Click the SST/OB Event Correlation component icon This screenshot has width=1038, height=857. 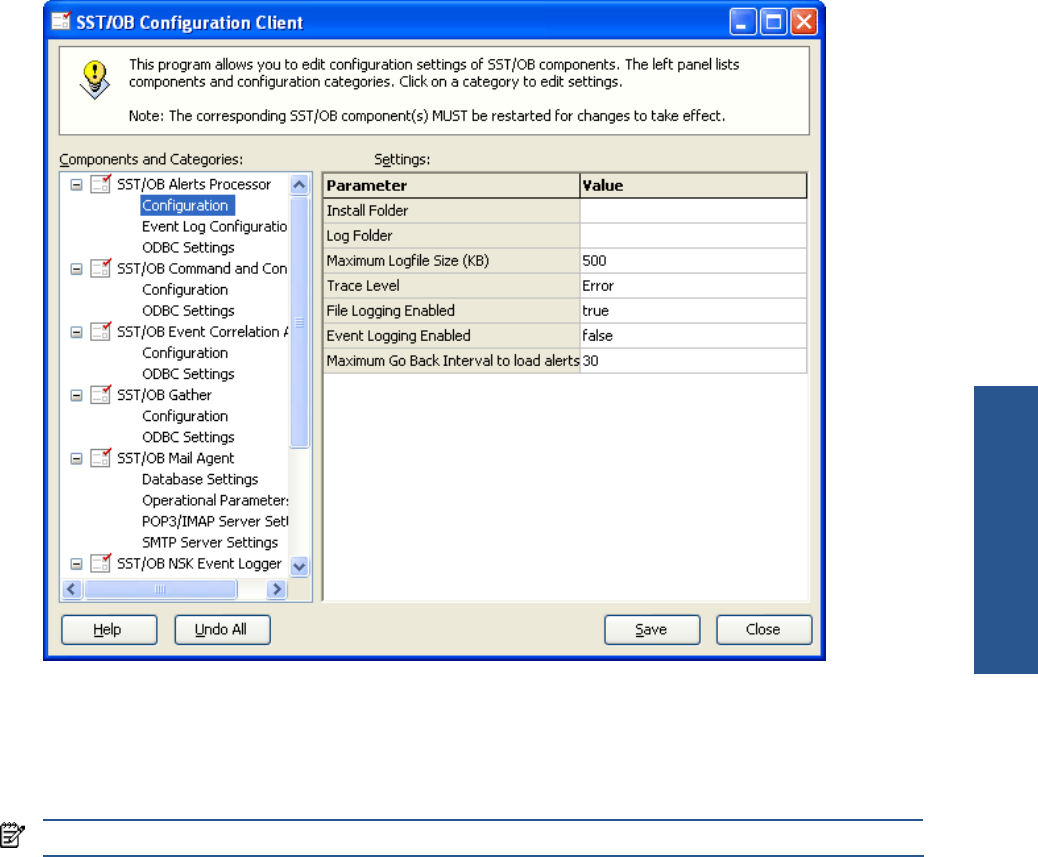tap(100, 332)
